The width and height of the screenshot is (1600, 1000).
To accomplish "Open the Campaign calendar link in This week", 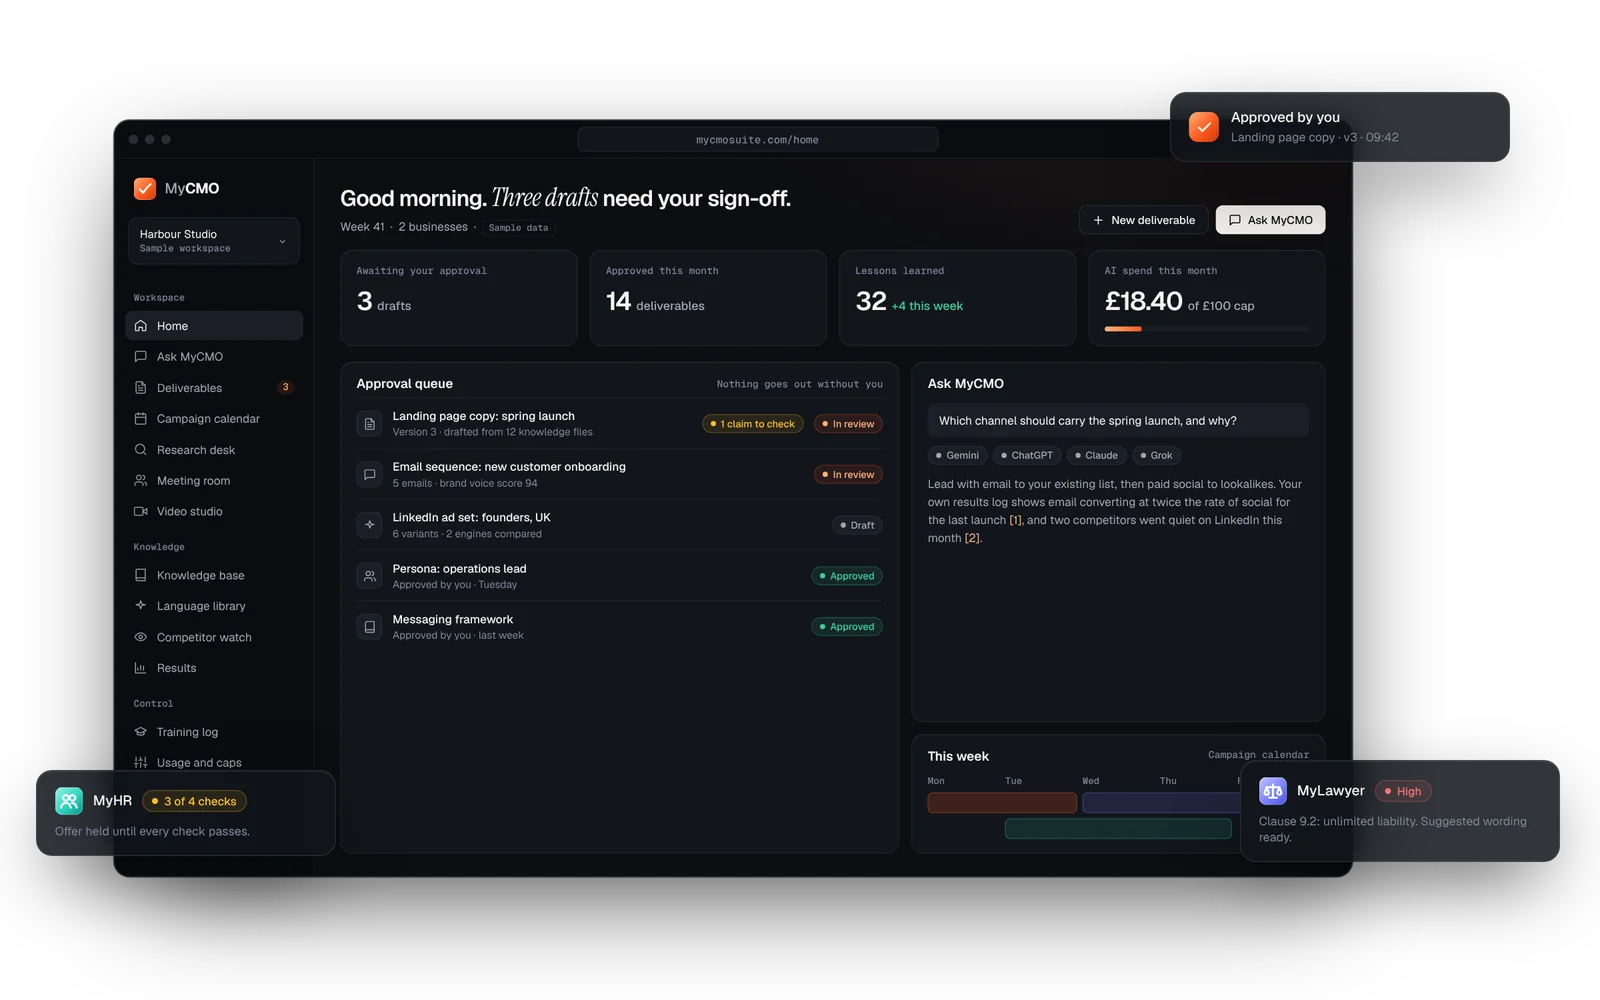I will tap(1258, 755).
